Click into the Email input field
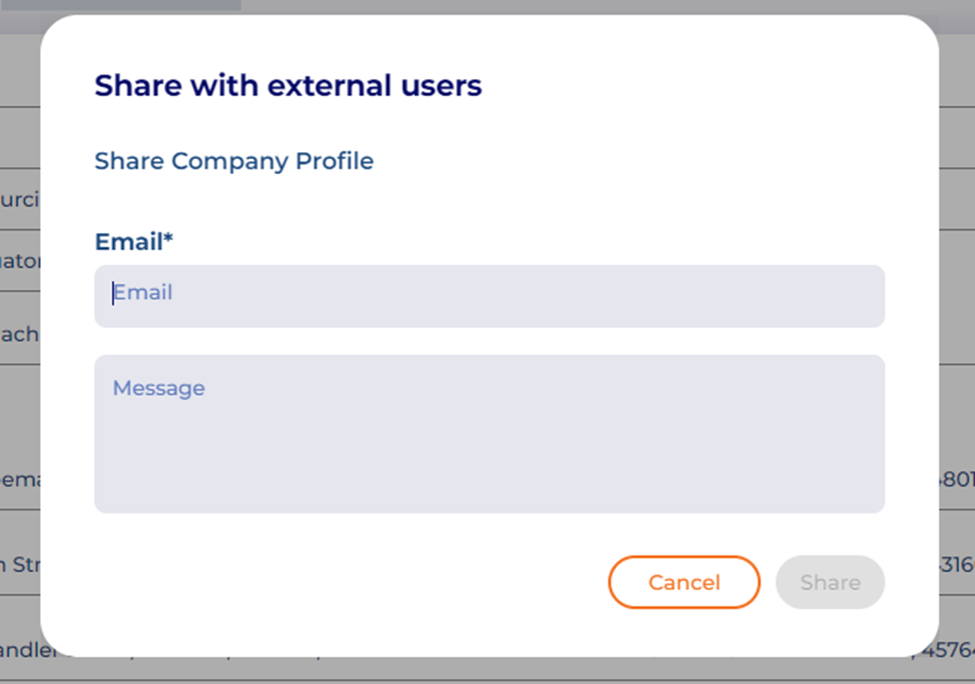This screenshot has width=975, height=684. pyautogui.click(x=489, y=296)
